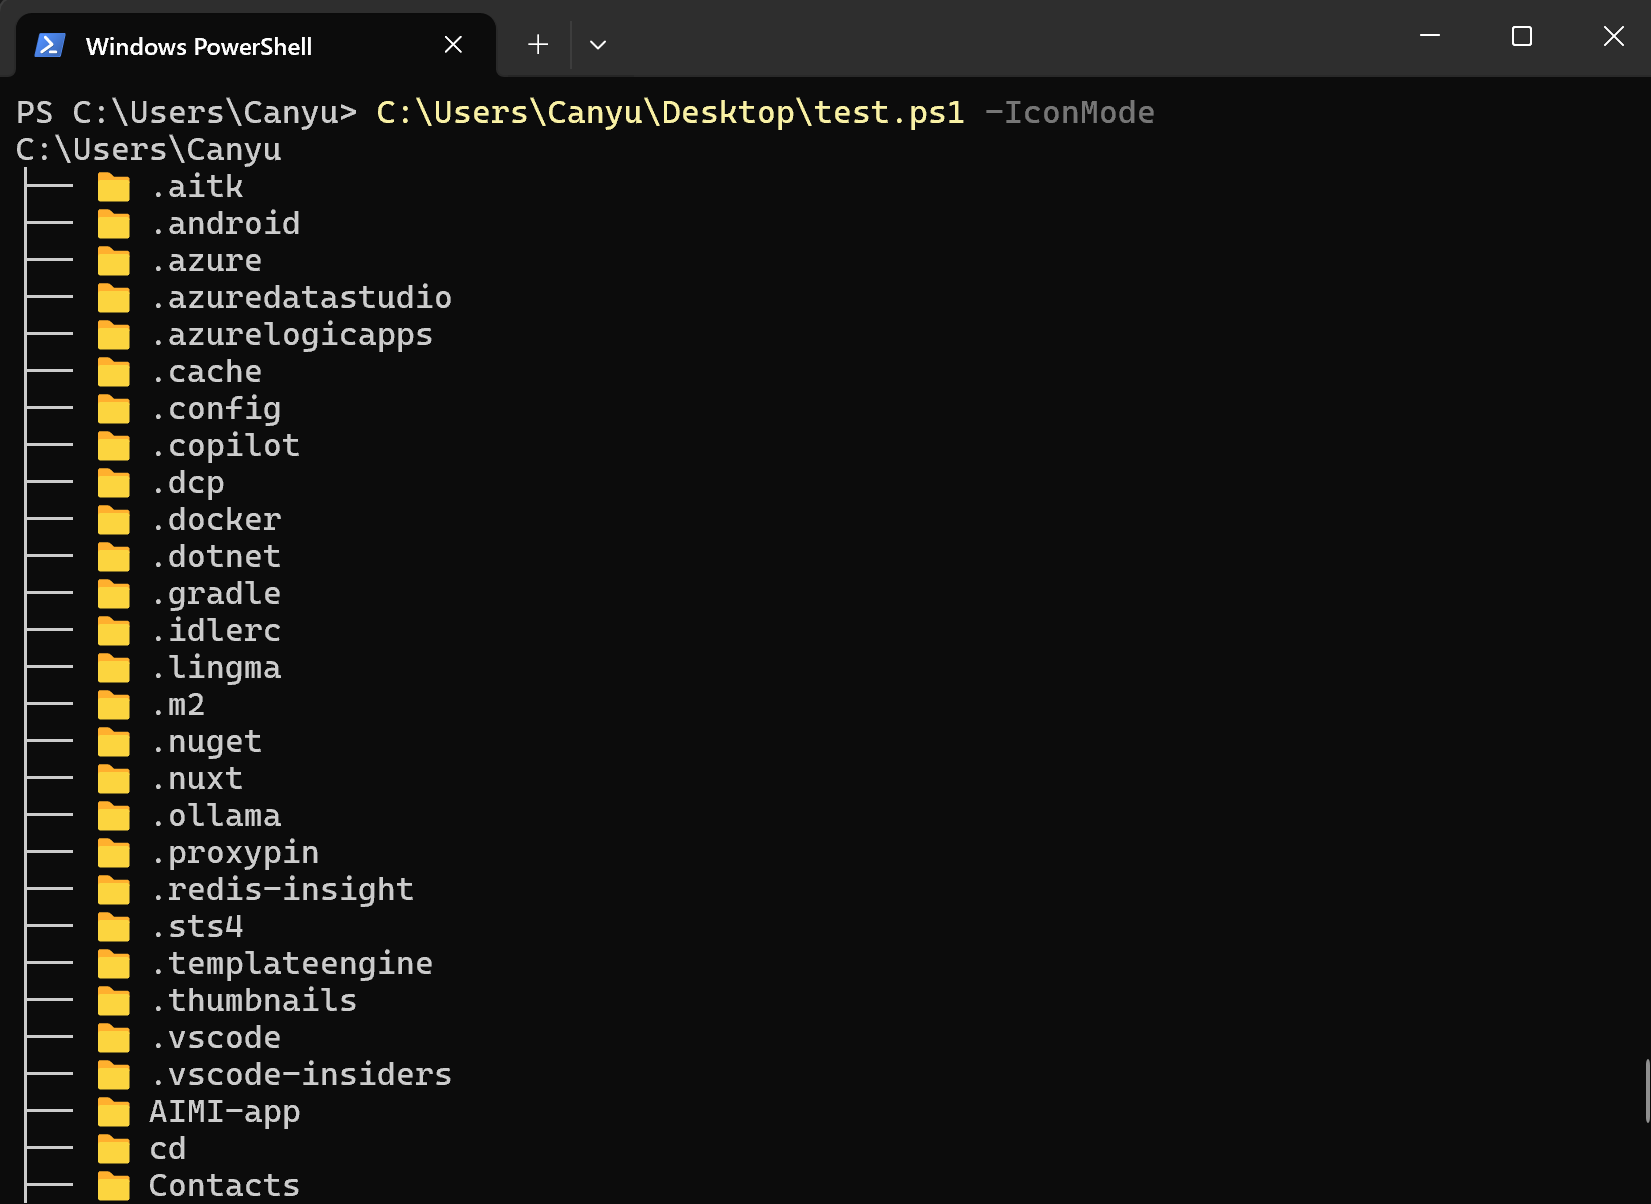Open the new tab profile dropdown
This screenshot has width=1651, height=1204.
[x=598, y=45]
